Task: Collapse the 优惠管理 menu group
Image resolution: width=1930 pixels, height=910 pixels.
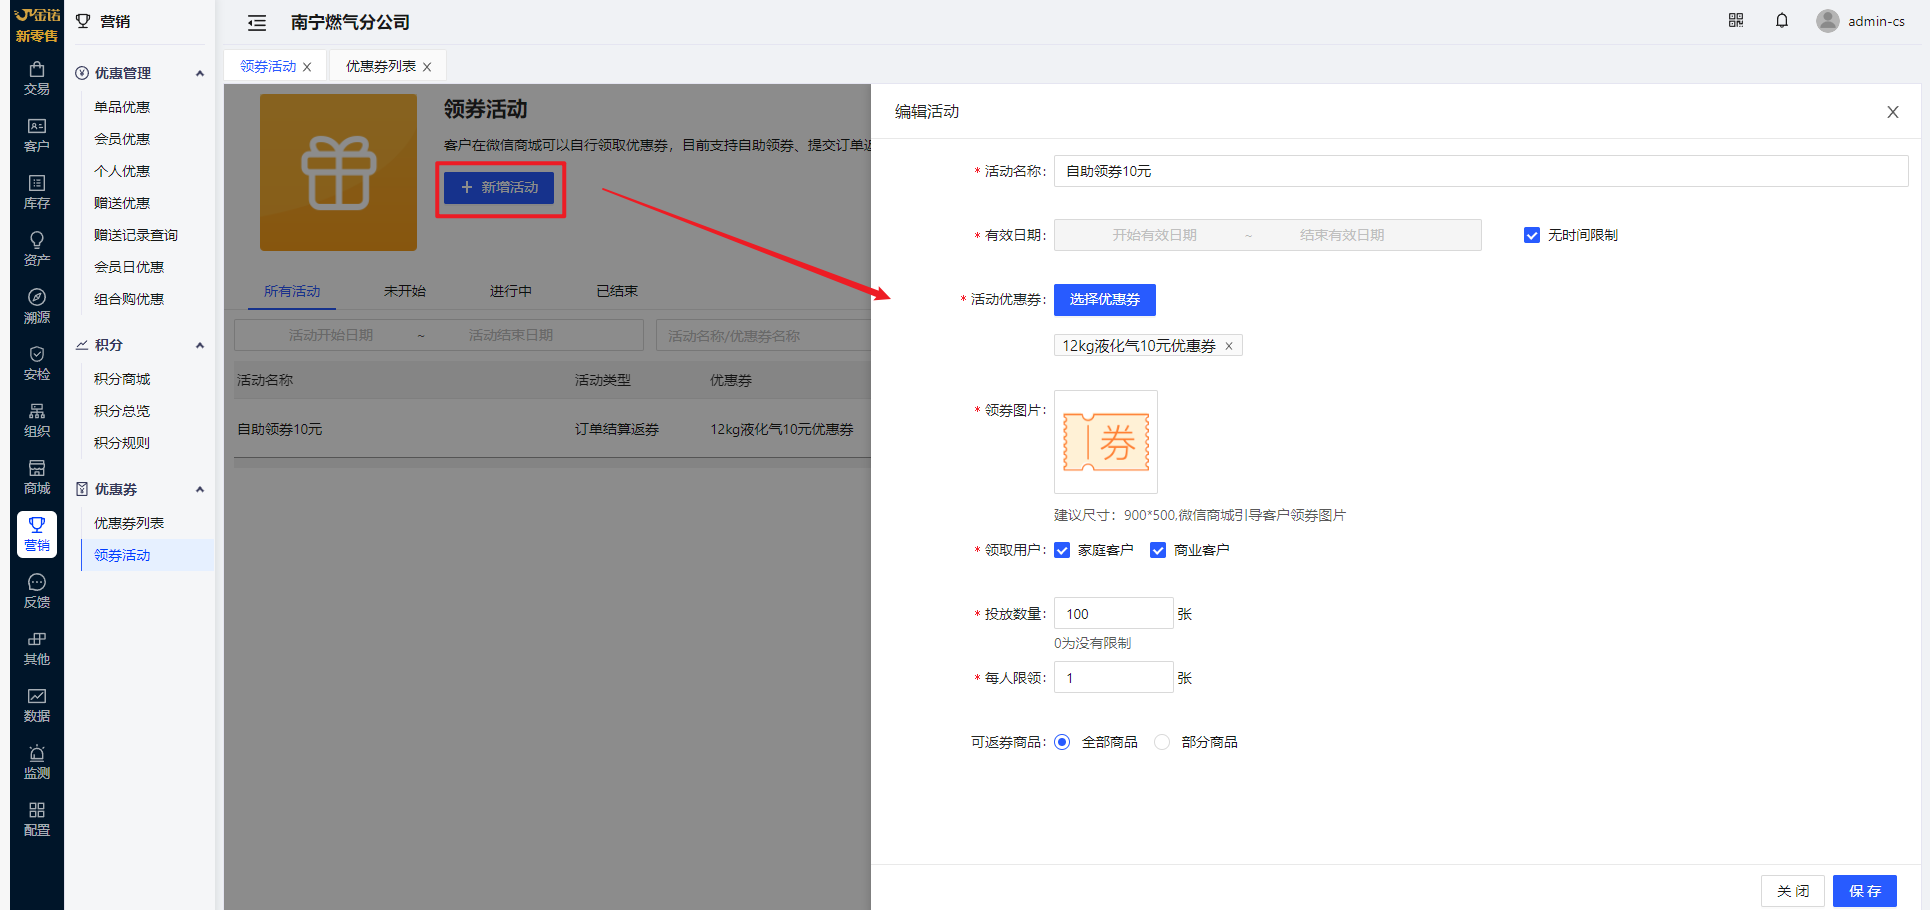Action: click(200, 73)
